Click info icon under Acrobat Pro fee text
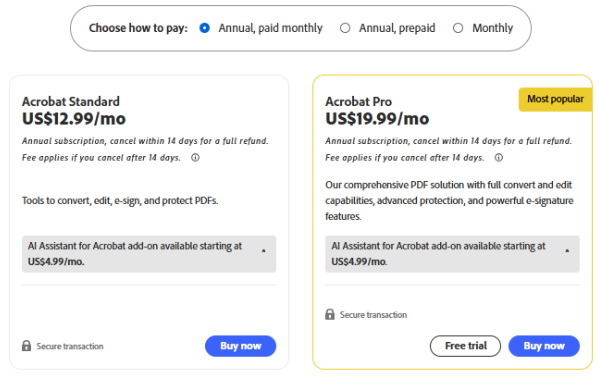The image size is (599, 382). pyautogui.click(x=499, y=158)
